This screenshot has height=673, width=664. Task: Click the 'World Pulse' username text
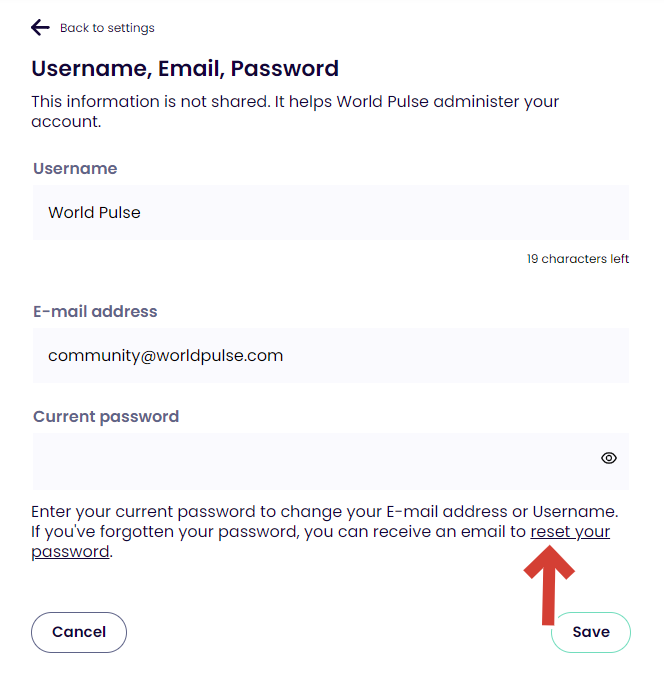pyautogui.click(x=94, y=213)
